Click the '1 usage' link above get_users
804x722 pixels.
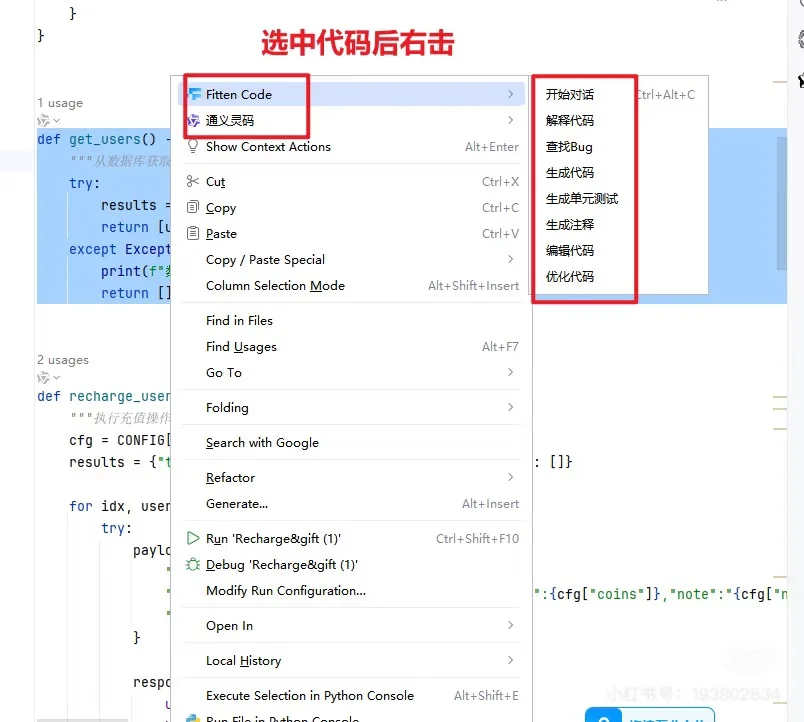[62, 102]
